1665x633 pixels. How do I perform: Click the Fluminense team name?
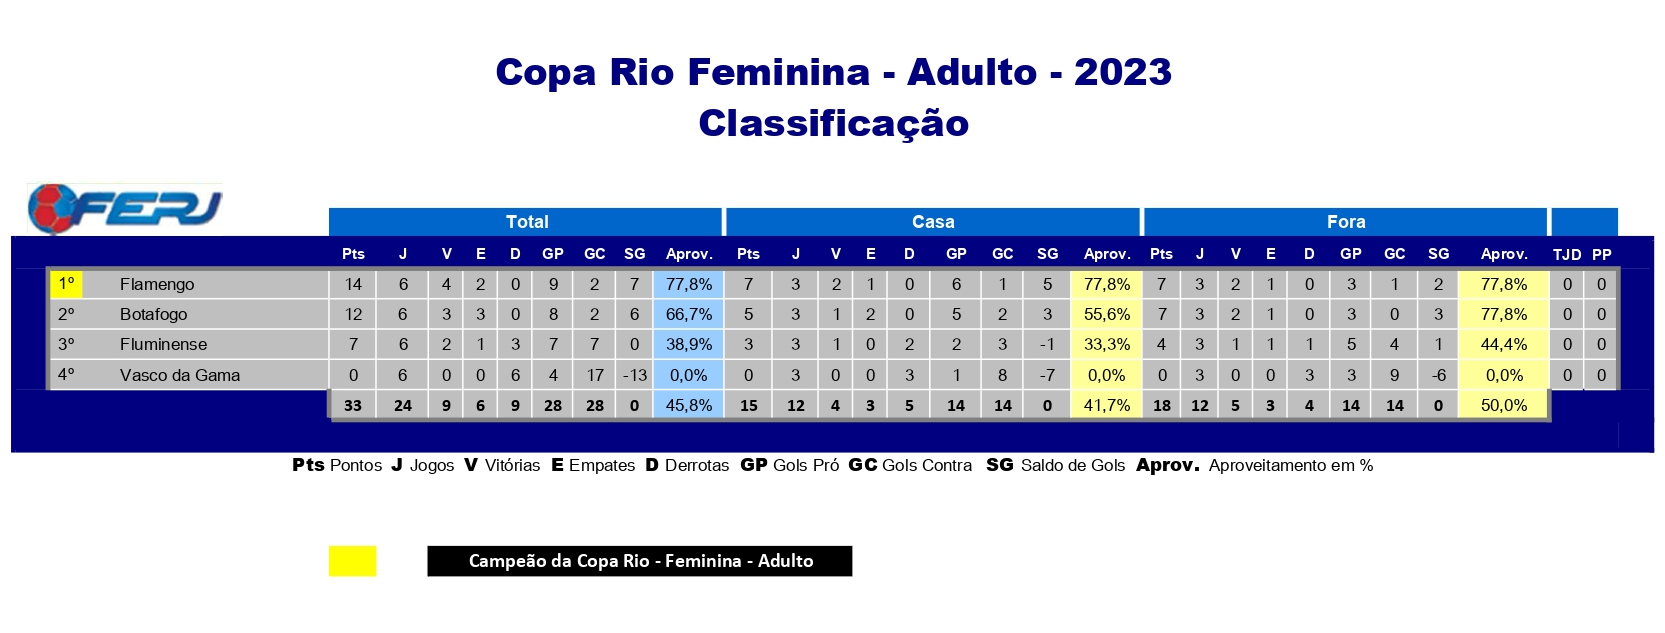pyautogui.click(x=163, y=344)
